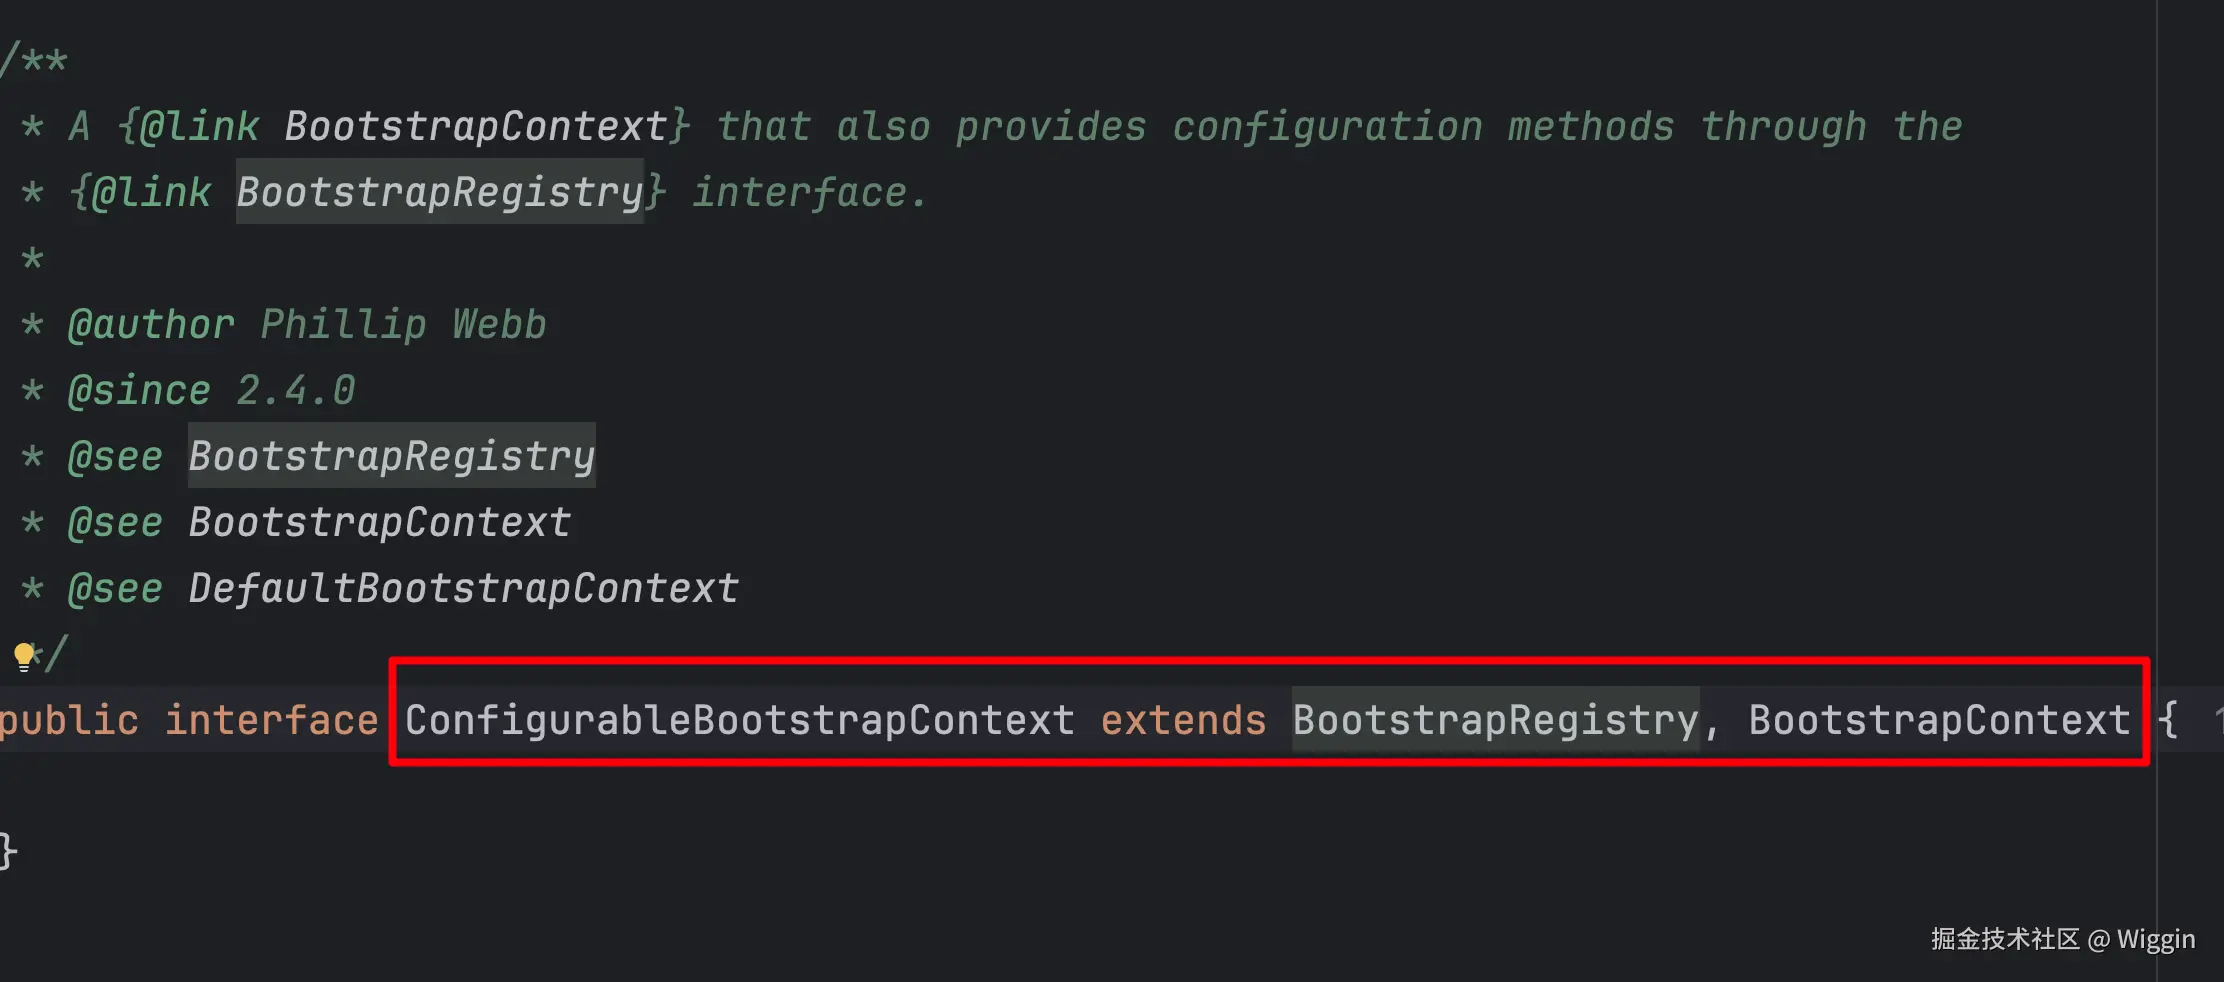The width and height of the screenshot is (2224, 982).
Task: Place the cursor at the closing curly brace
Action: tap(8, 851)
